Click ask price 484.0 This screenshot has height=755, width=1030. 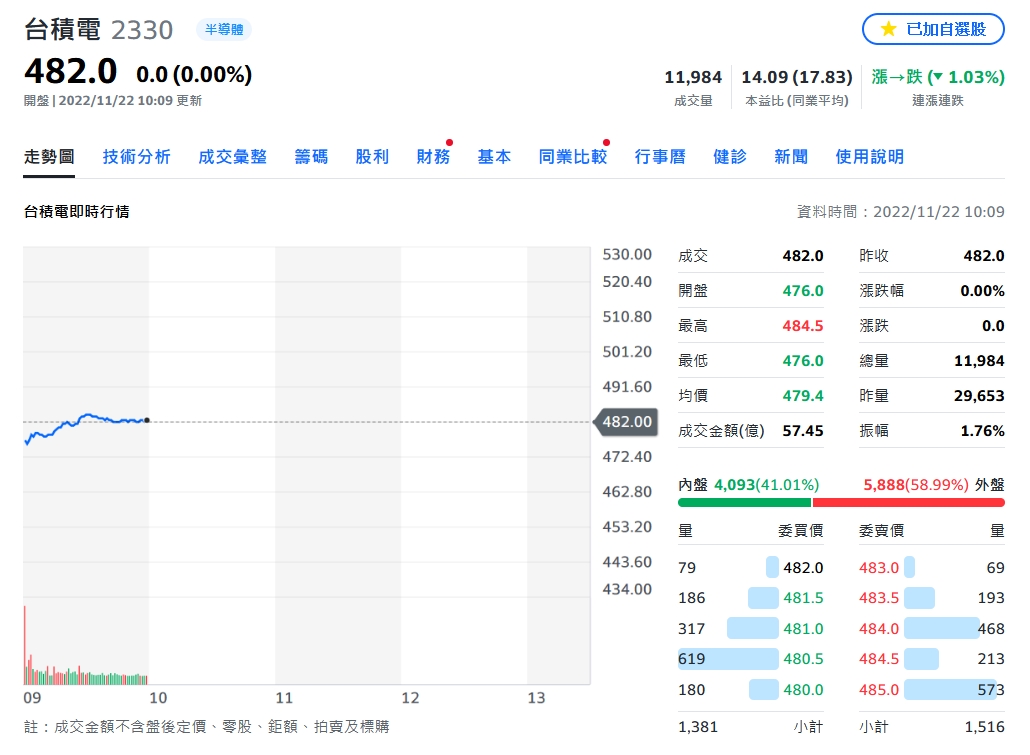pyautogui.click(x=879, y=628)
